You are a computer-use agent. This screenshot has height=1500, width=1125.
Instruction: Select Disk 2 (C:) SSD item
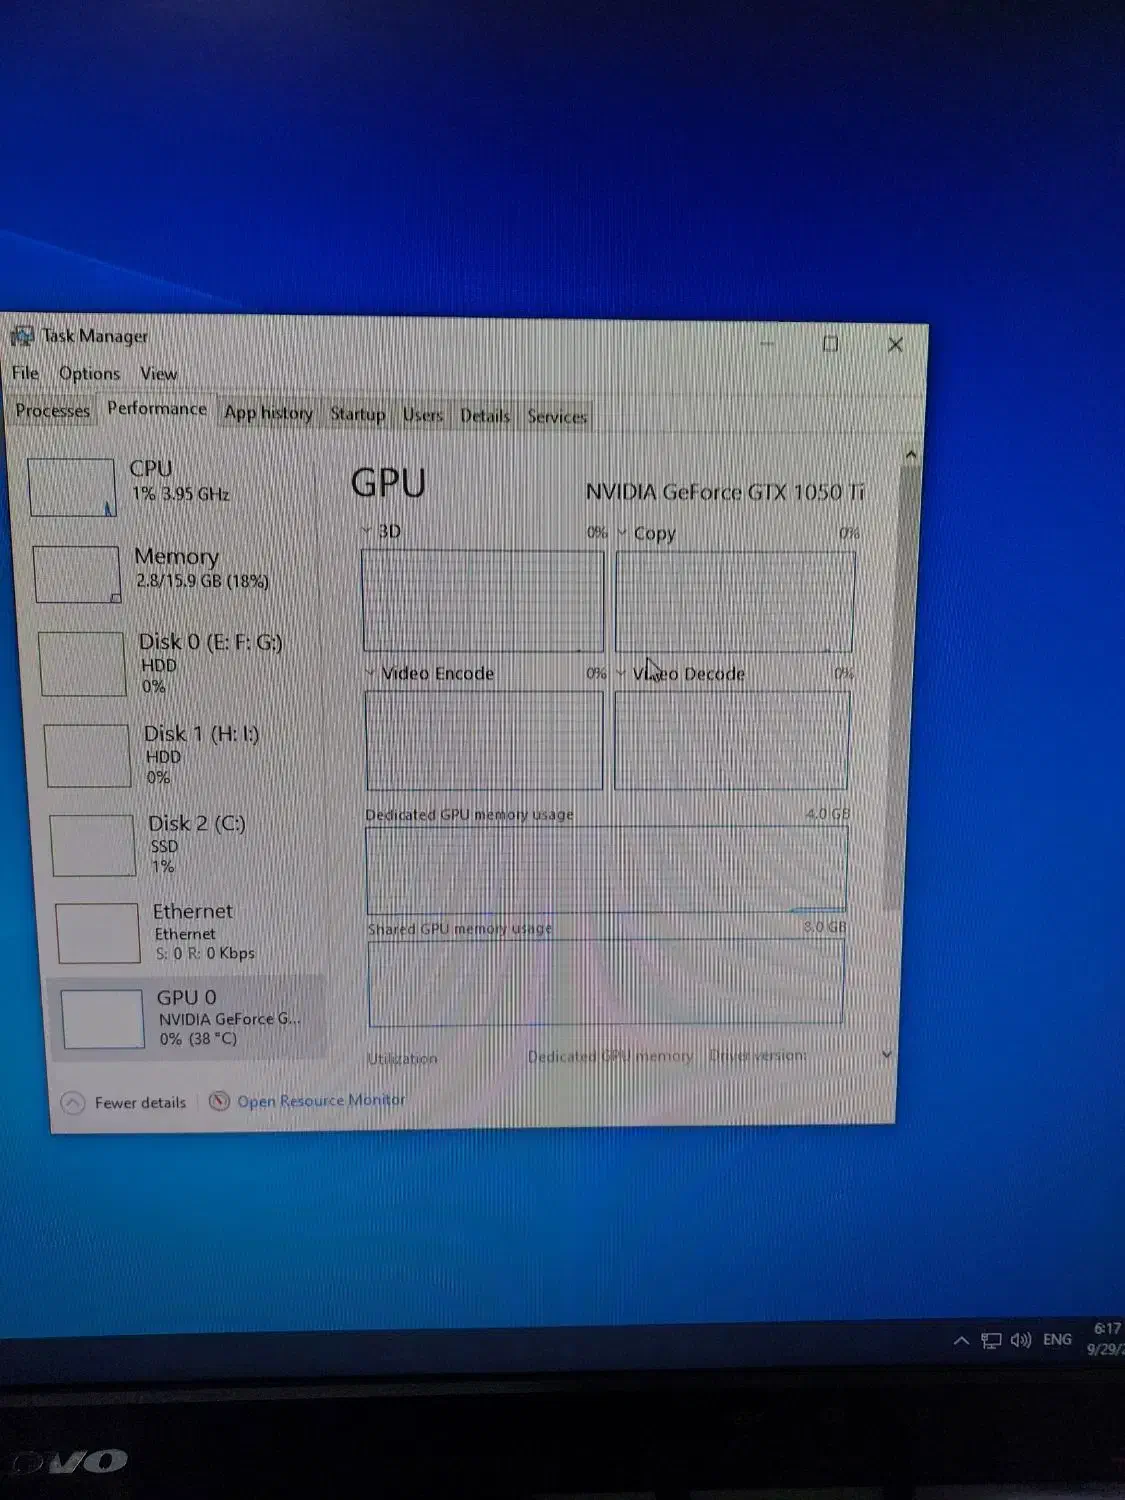tap(184, 844)
